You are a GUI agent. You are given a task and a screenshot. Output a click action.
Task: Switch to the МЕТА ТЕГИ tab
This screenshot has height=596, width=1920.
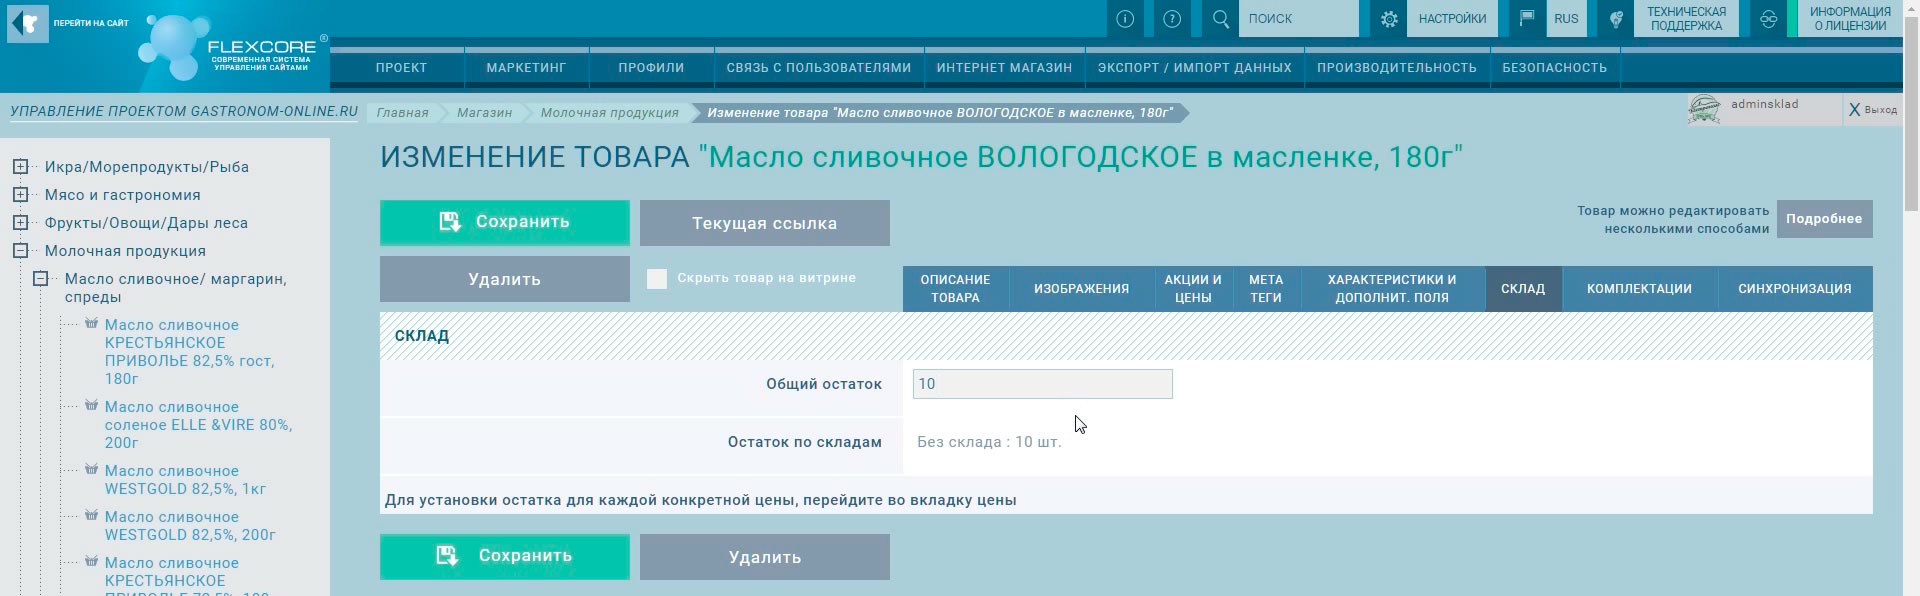pyautogui.click(x=1266, y=289)
